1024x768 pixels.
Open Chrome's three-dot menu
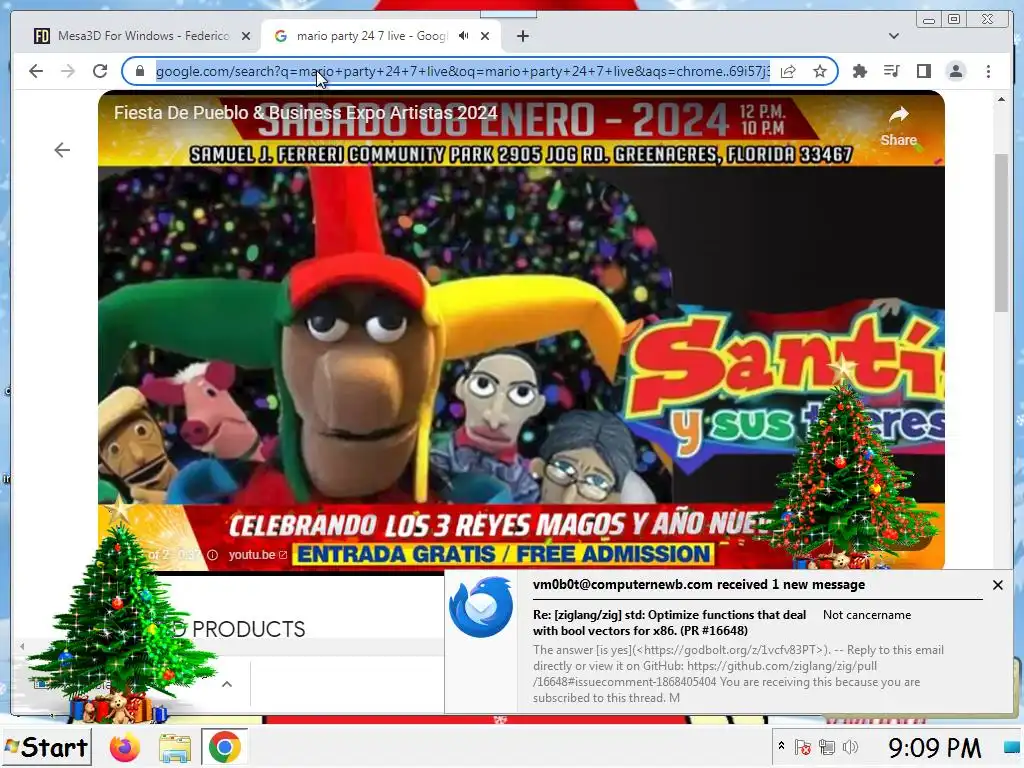[x=988, y=71]
